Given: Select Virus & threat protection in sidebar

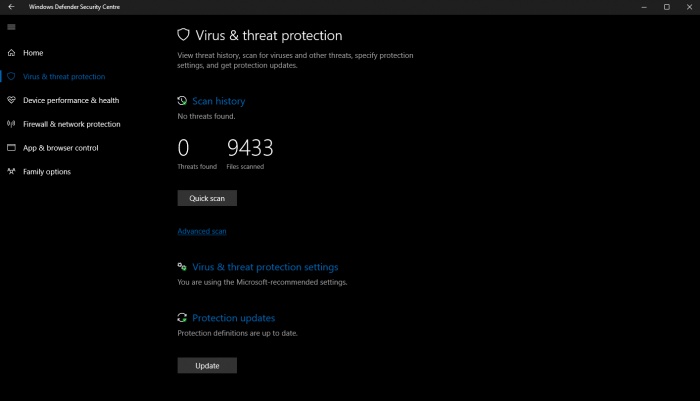Looking at the screenshot, I should point(63,77).
